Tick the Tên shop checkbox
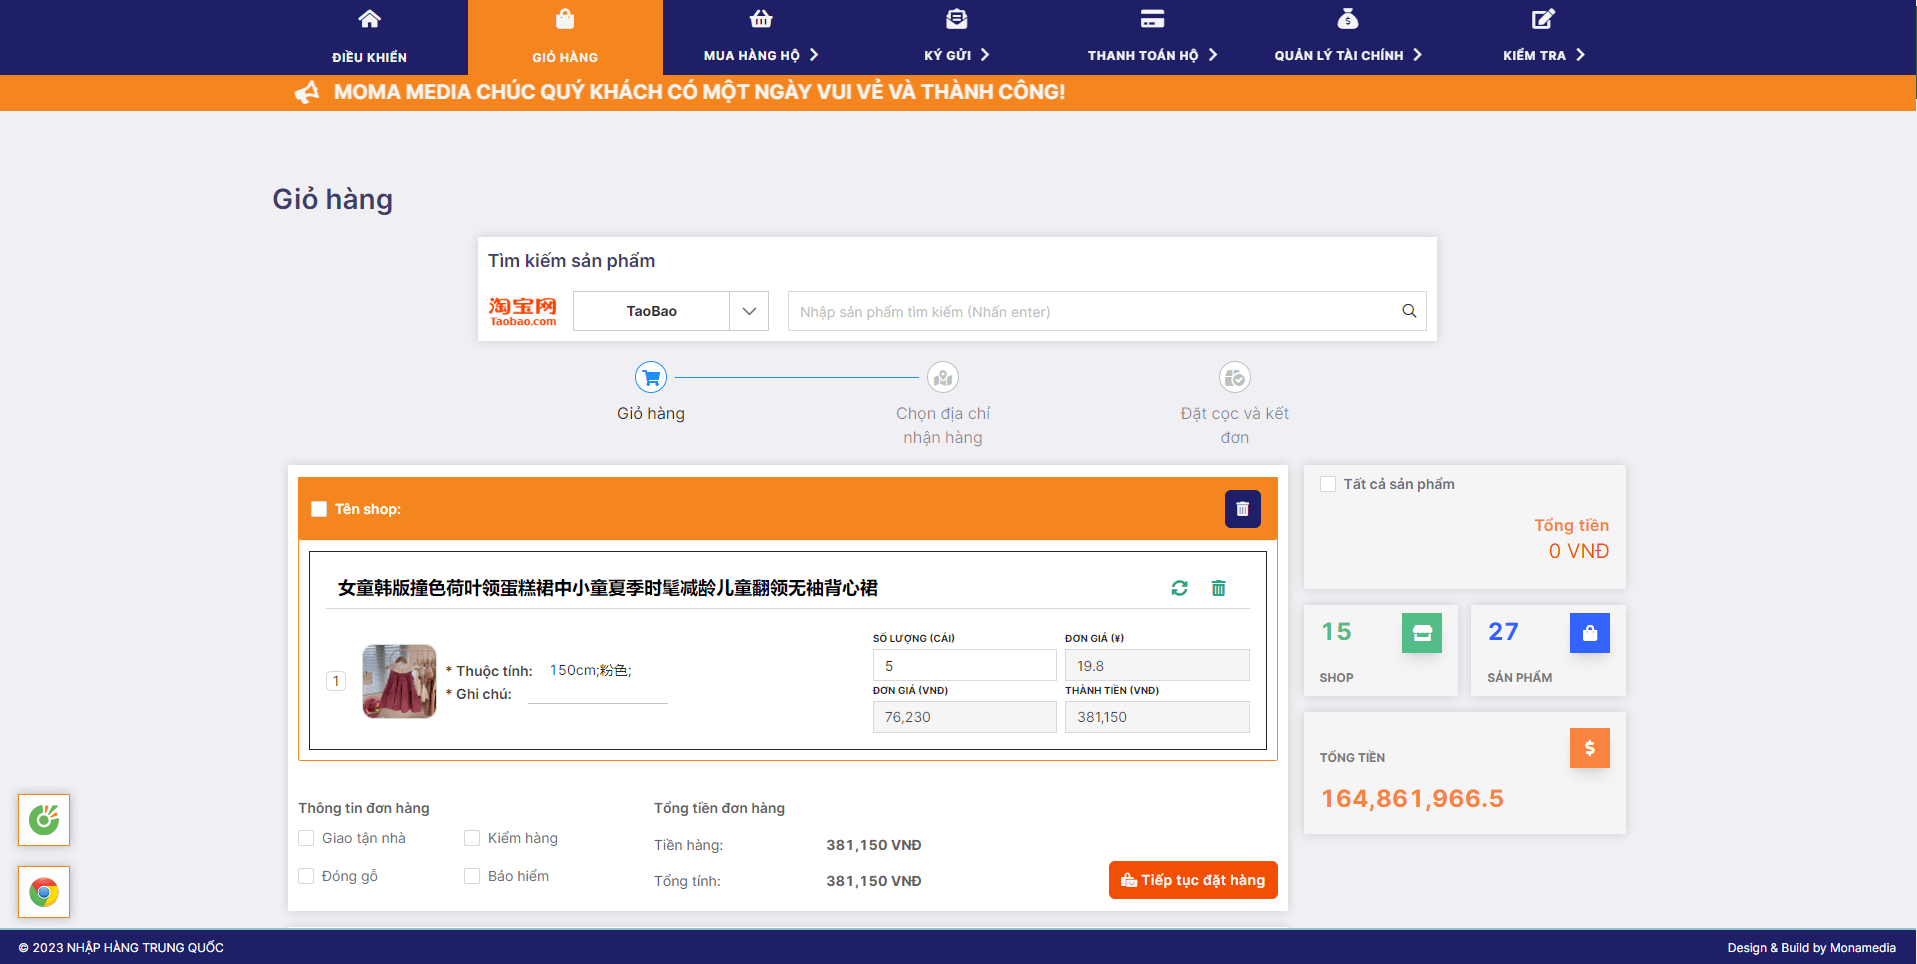The height and width of the screenshot is (964, 1917). point(319,509)
